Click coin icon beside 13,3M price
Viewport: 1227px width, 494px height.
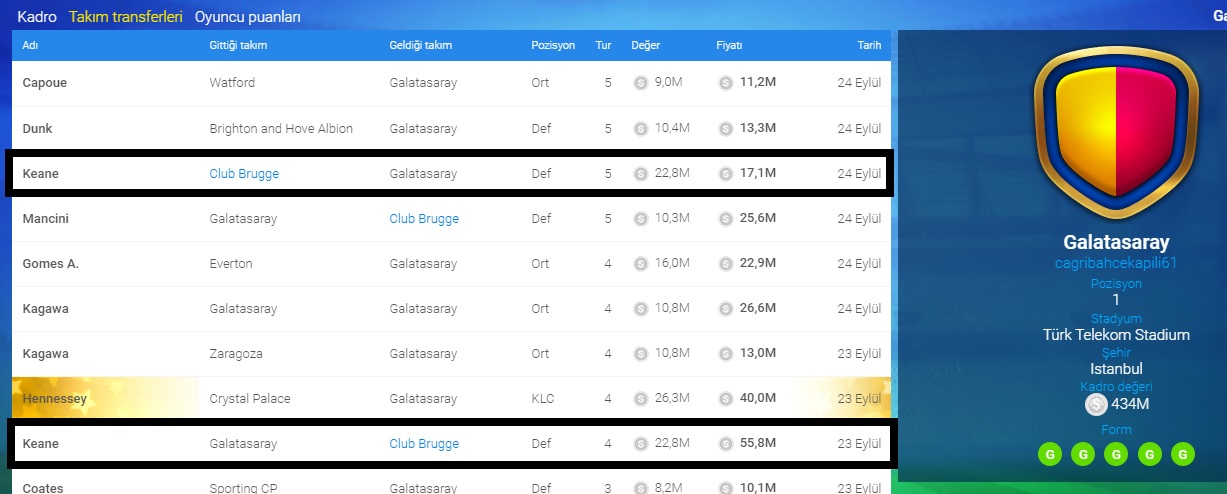click(726, 128)
